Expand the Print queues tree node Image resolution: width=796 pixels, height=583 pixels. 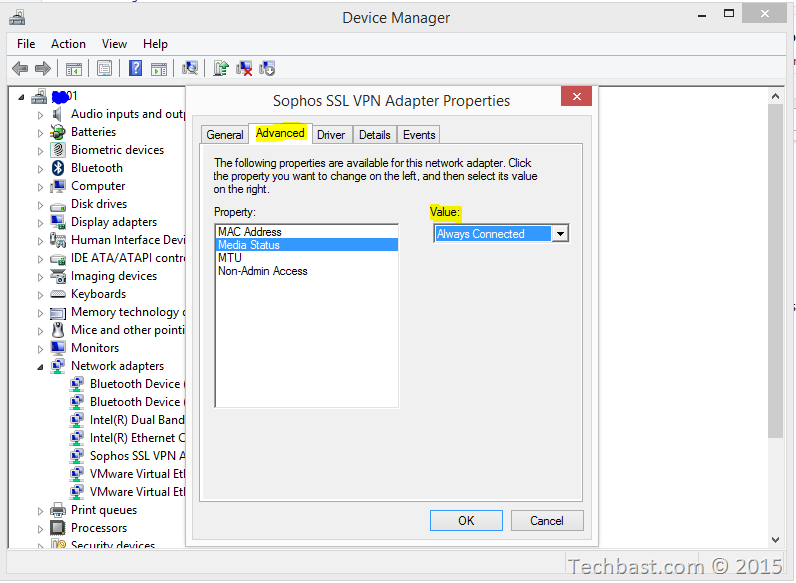click(40, 511)
